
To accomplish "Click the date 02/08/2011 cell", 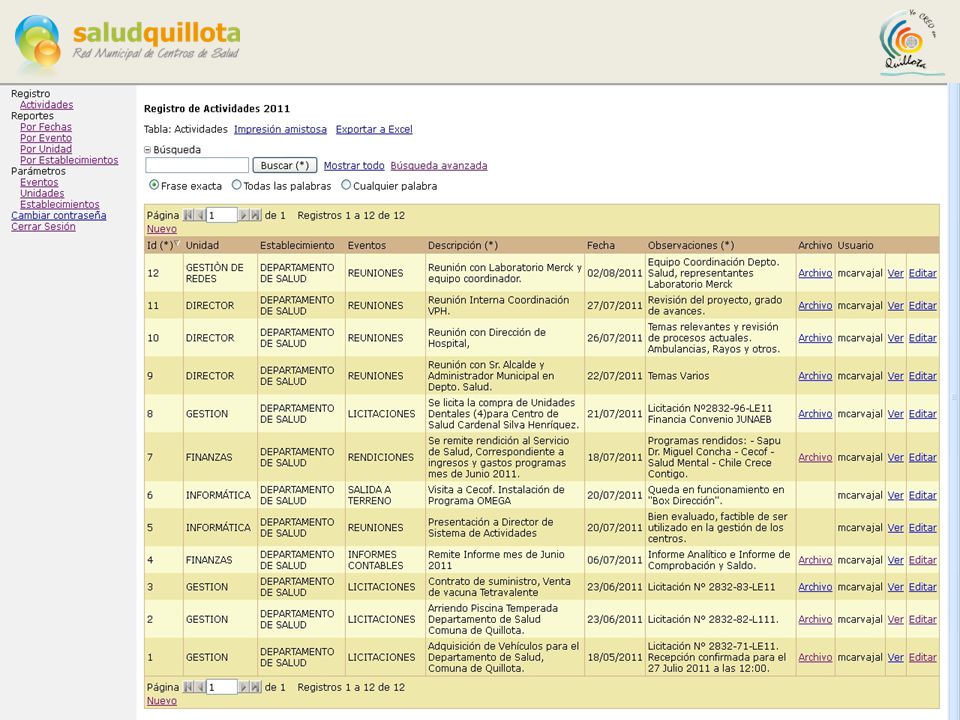I will click(x=615, y=273).
